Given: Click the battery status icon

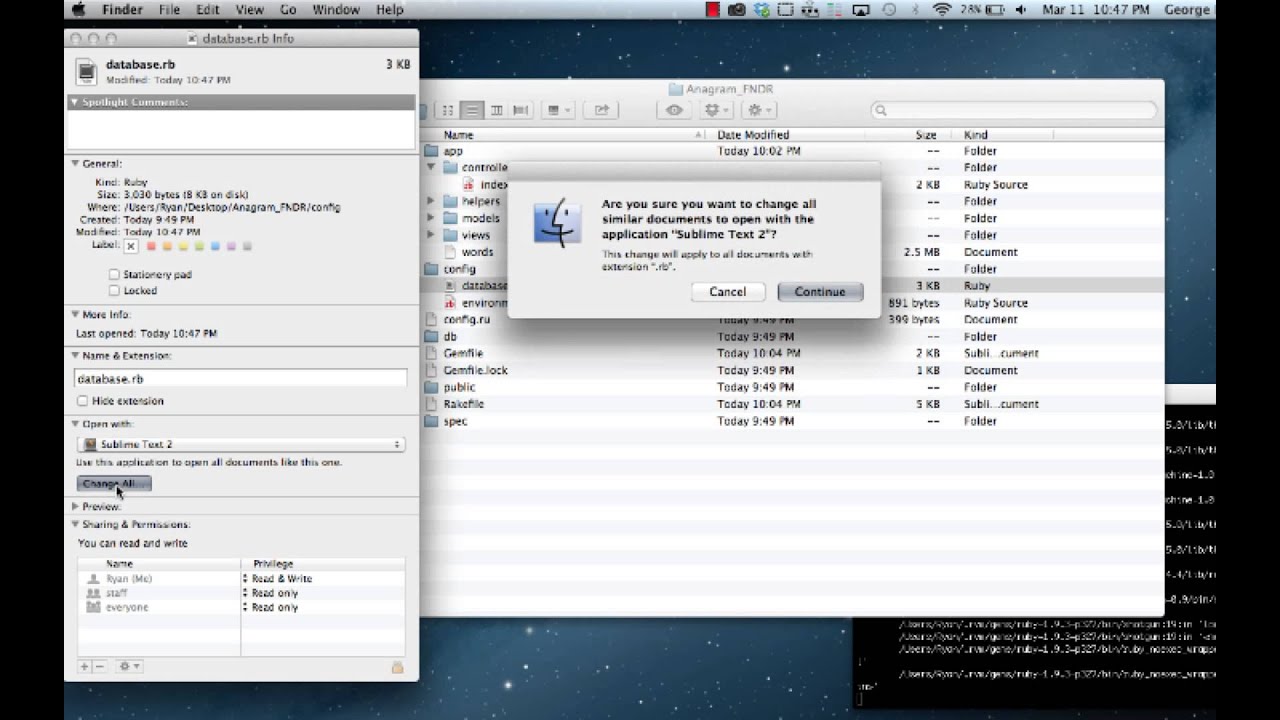Looking at the screenshot, I should (981, 10).
